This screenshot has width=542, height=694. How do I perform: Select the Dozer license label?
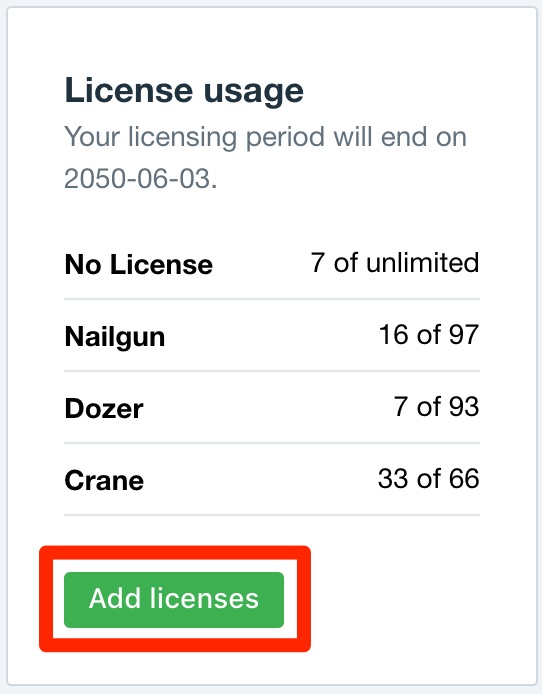point(104,409)
